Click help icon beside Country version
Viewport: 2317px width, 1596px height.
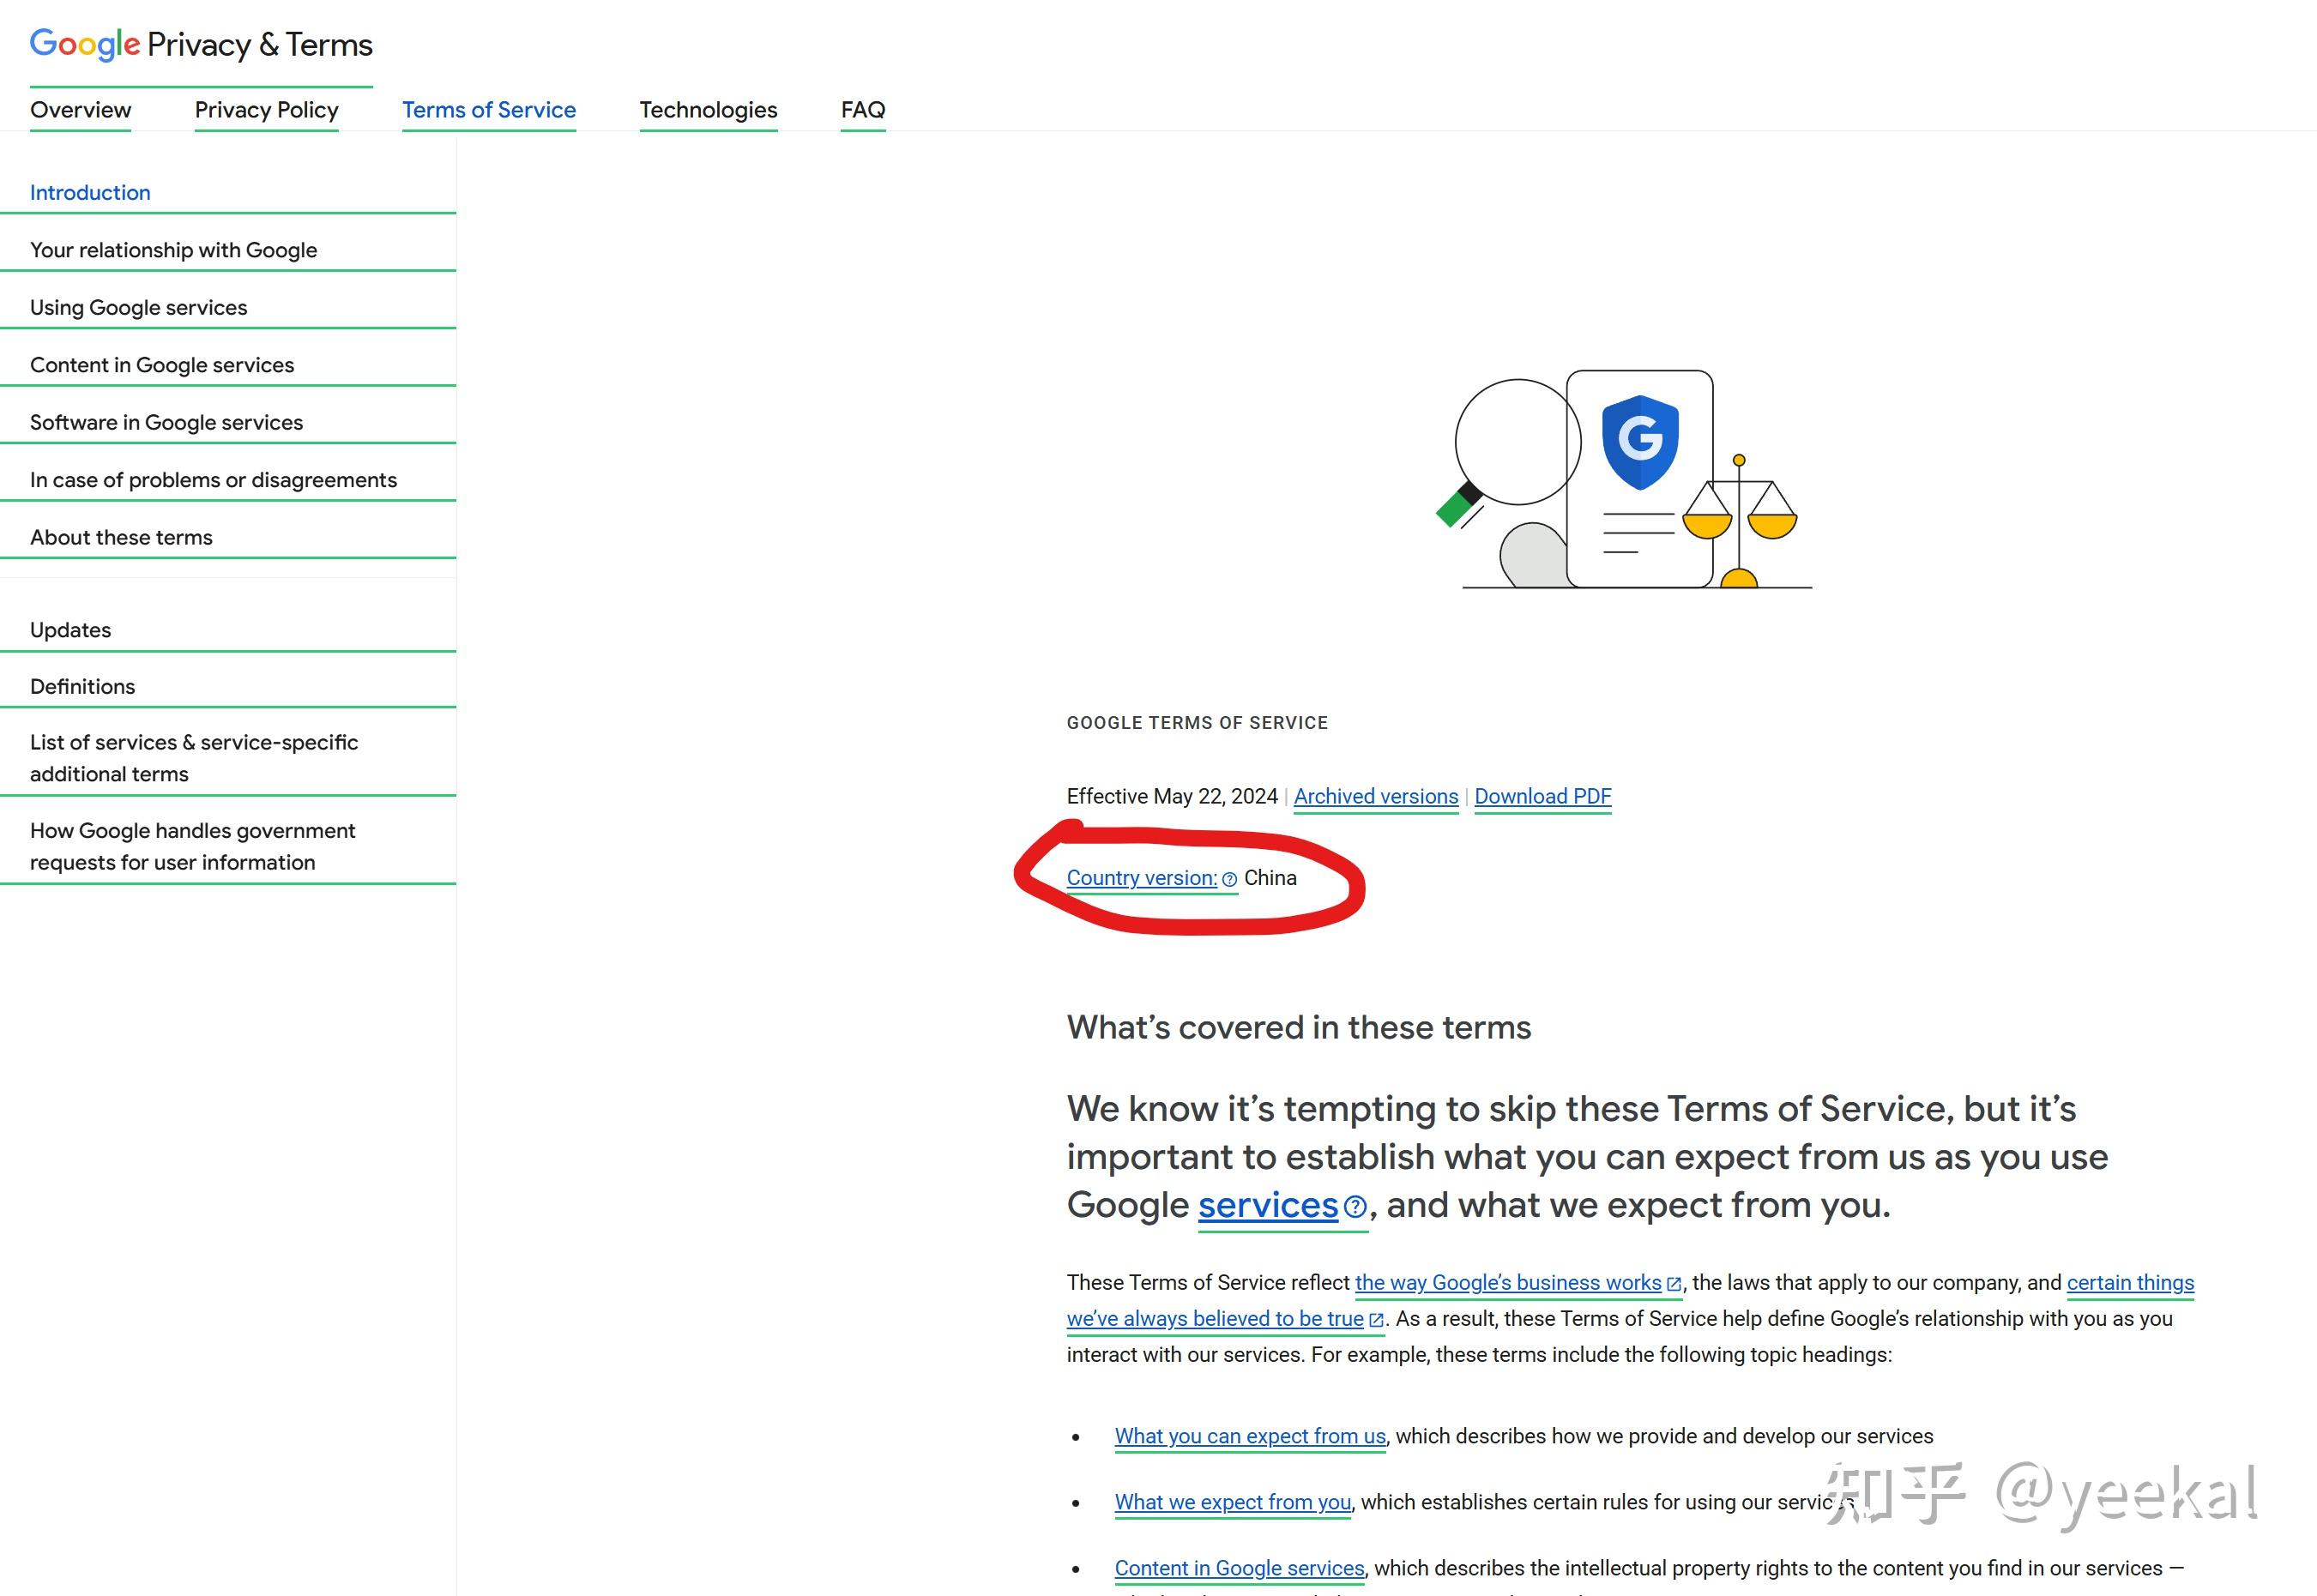(x=1229, y=879)
